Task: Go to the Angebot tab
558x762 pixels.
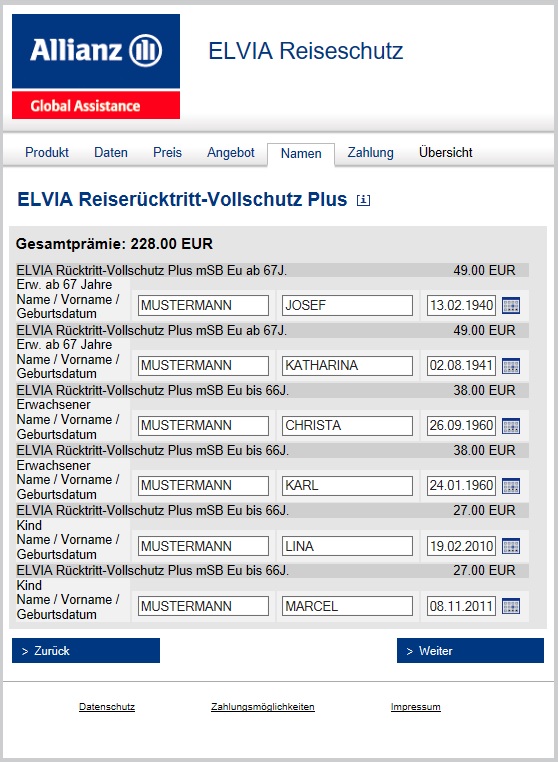Action: pos(231,153)
